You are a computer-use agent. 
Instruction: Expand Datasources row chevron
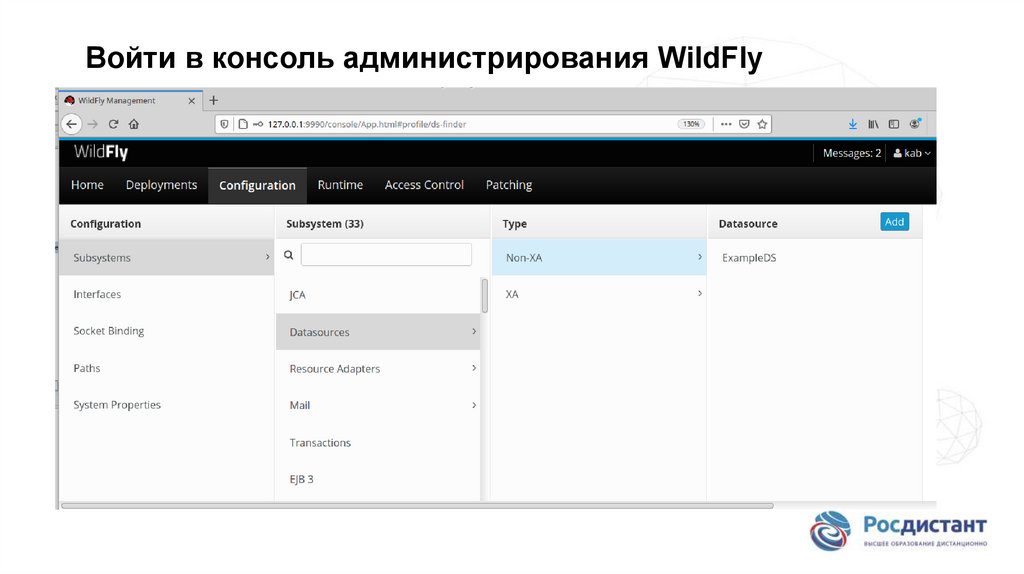pos(474,332)
